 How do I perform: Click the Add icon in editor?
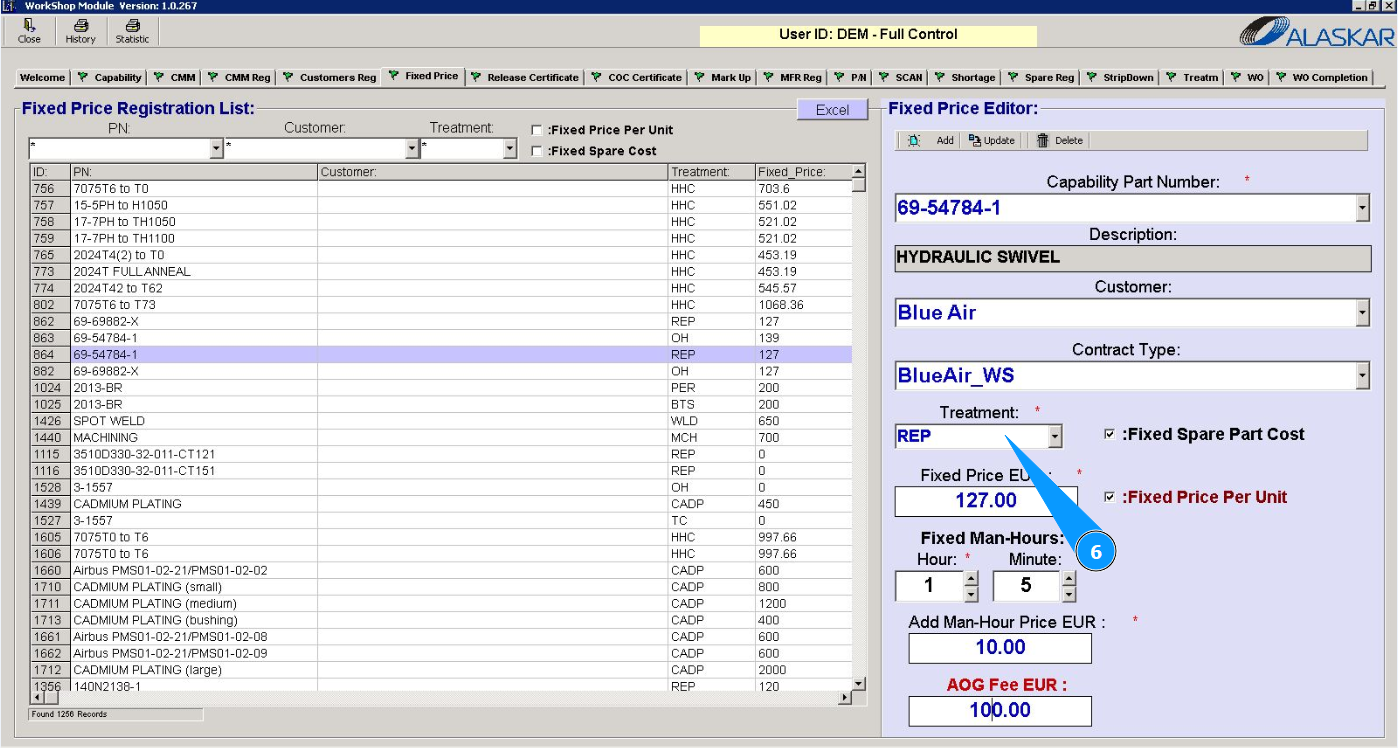pos(914,141)
